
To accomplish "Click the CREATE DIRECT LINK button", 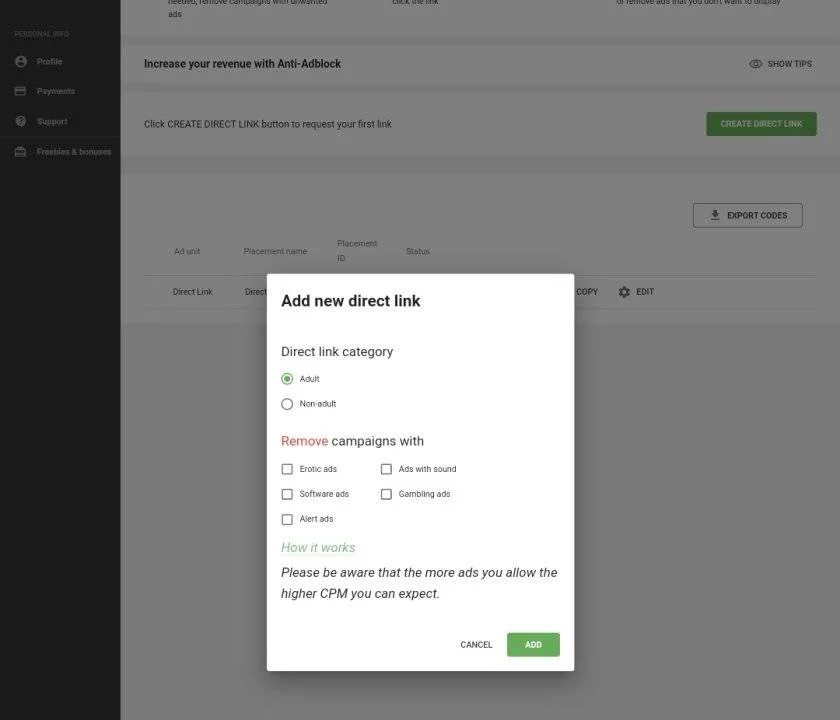I will 761,124.
